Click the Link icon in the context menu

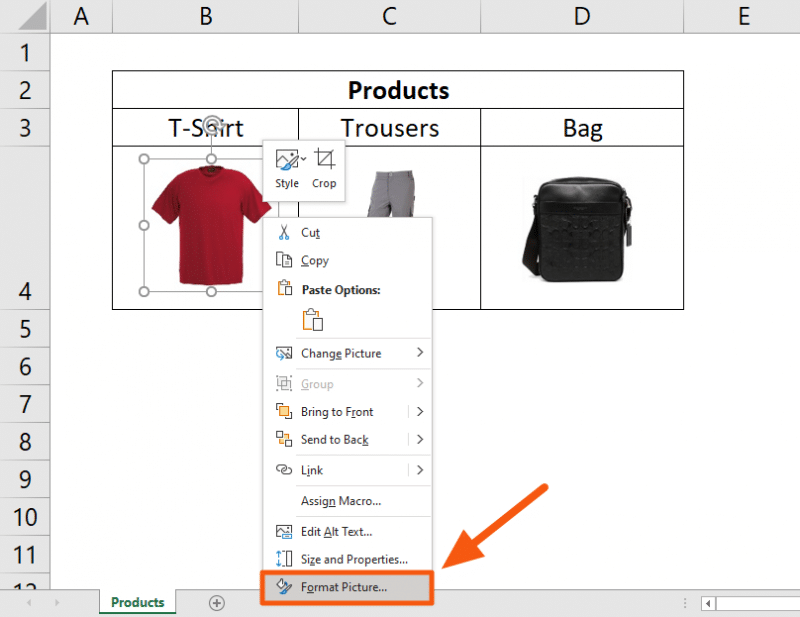(284, 470)
